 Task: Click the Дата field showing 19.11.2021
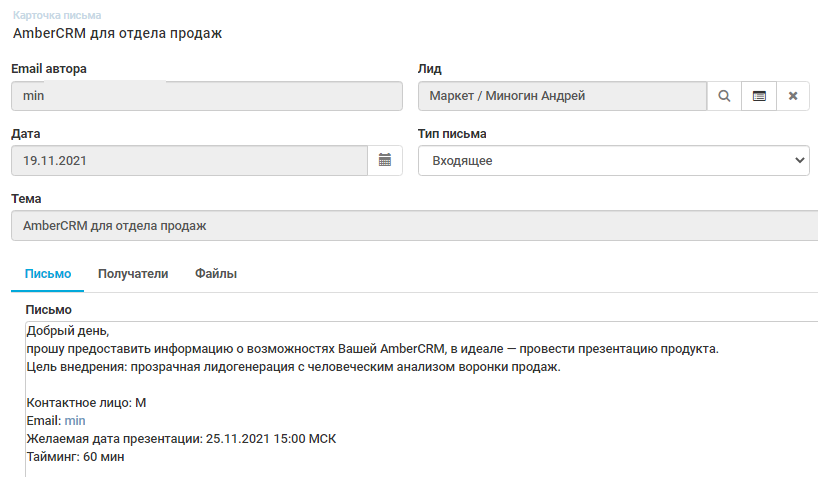coord(189,161)
